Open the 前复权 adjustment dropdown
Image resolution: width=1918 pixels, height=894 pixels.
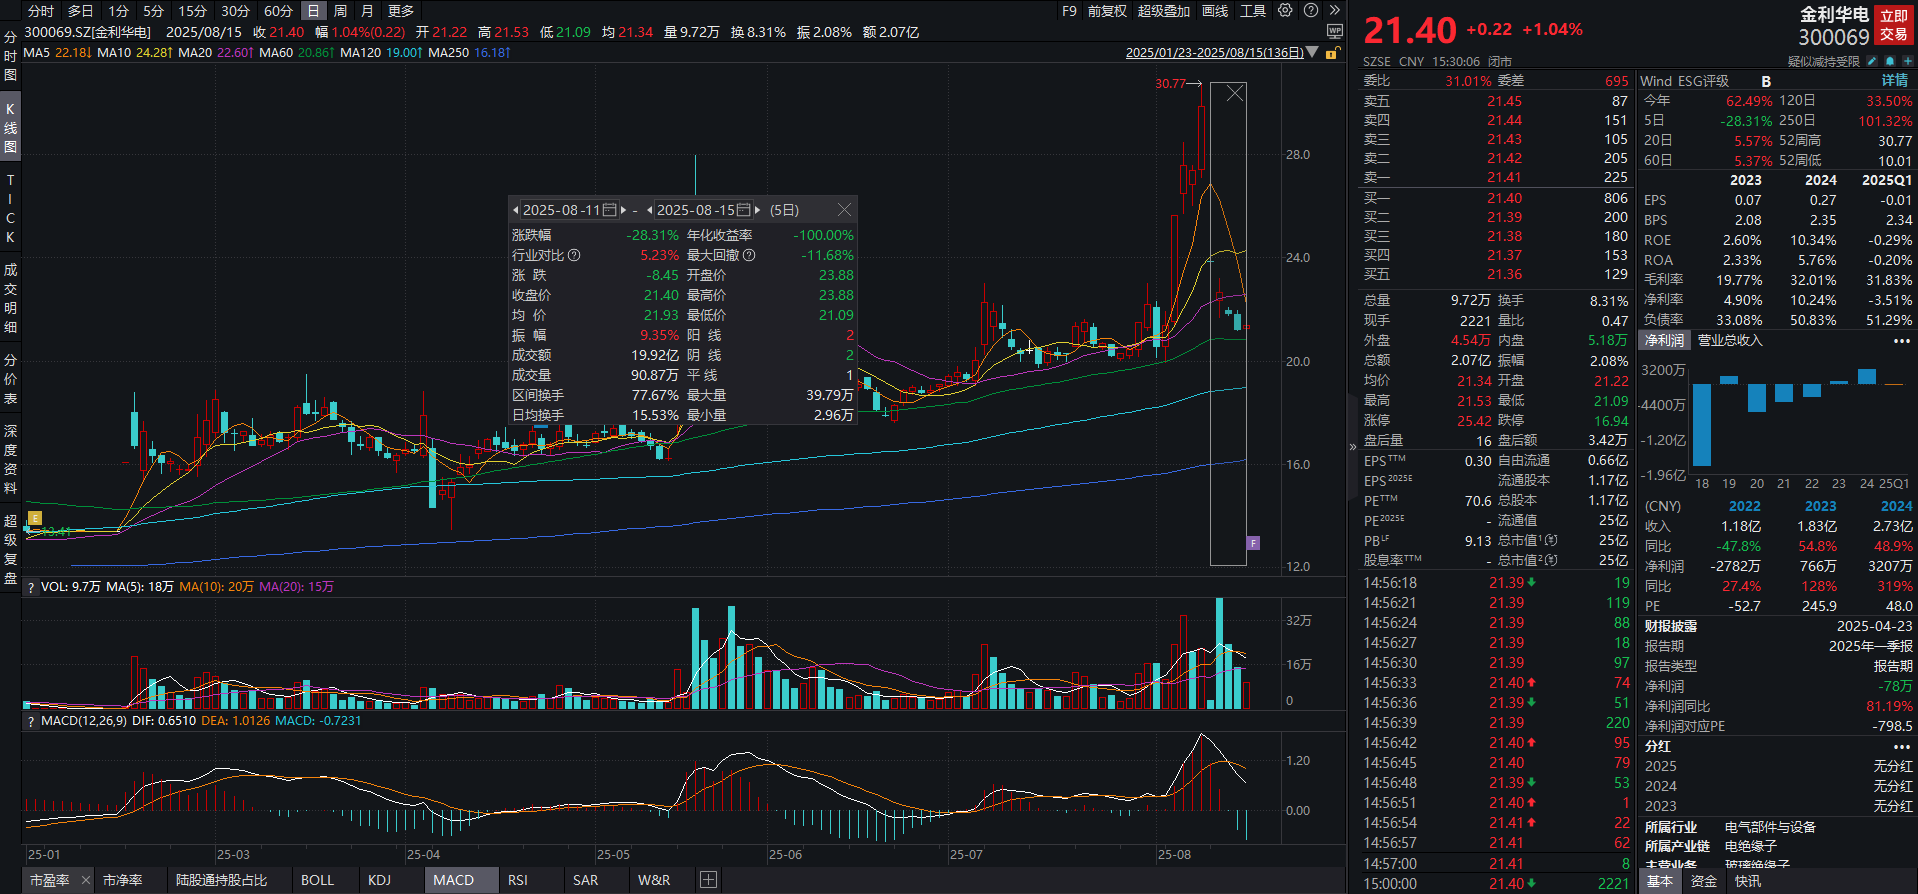[x=1107, y=11]
